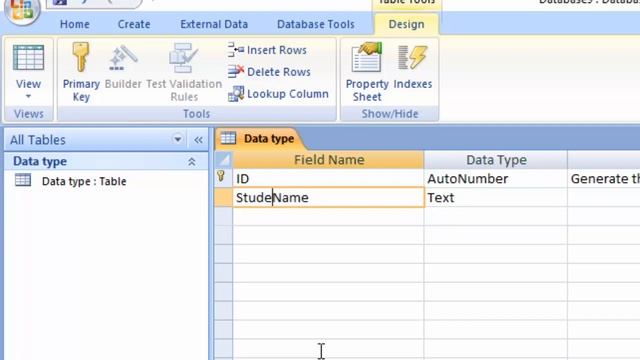Viewport: 640px width, 360px height.
Task: Delete Rows from the table
Action: pos(269,72)
